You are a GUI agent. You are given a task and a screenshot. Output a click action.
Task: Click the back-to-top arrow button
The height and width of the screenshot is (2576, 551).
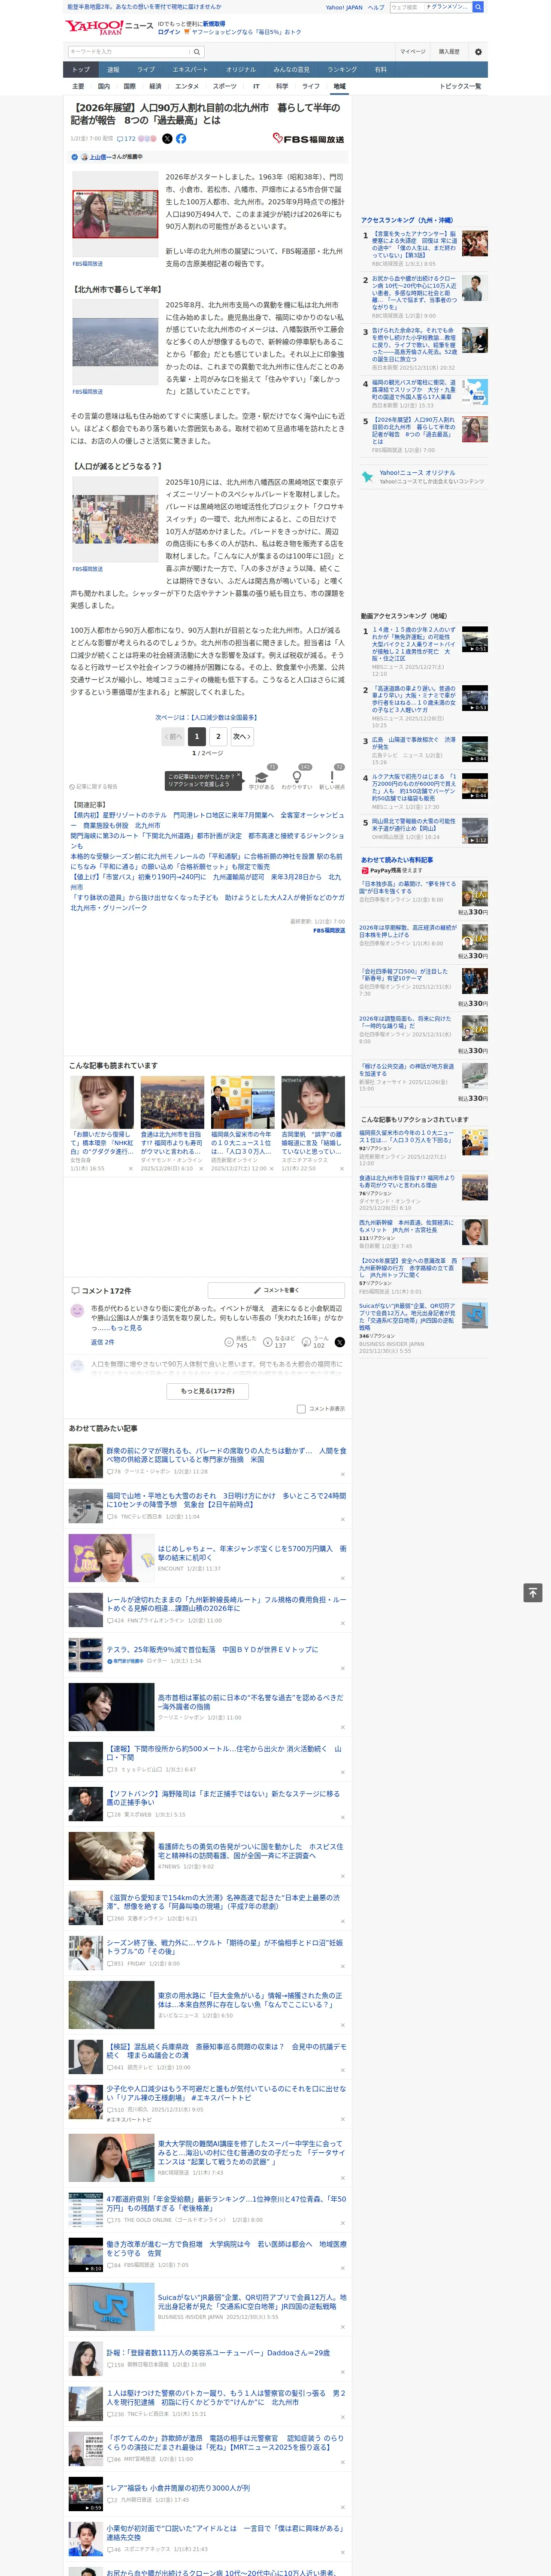[533, 1592]
